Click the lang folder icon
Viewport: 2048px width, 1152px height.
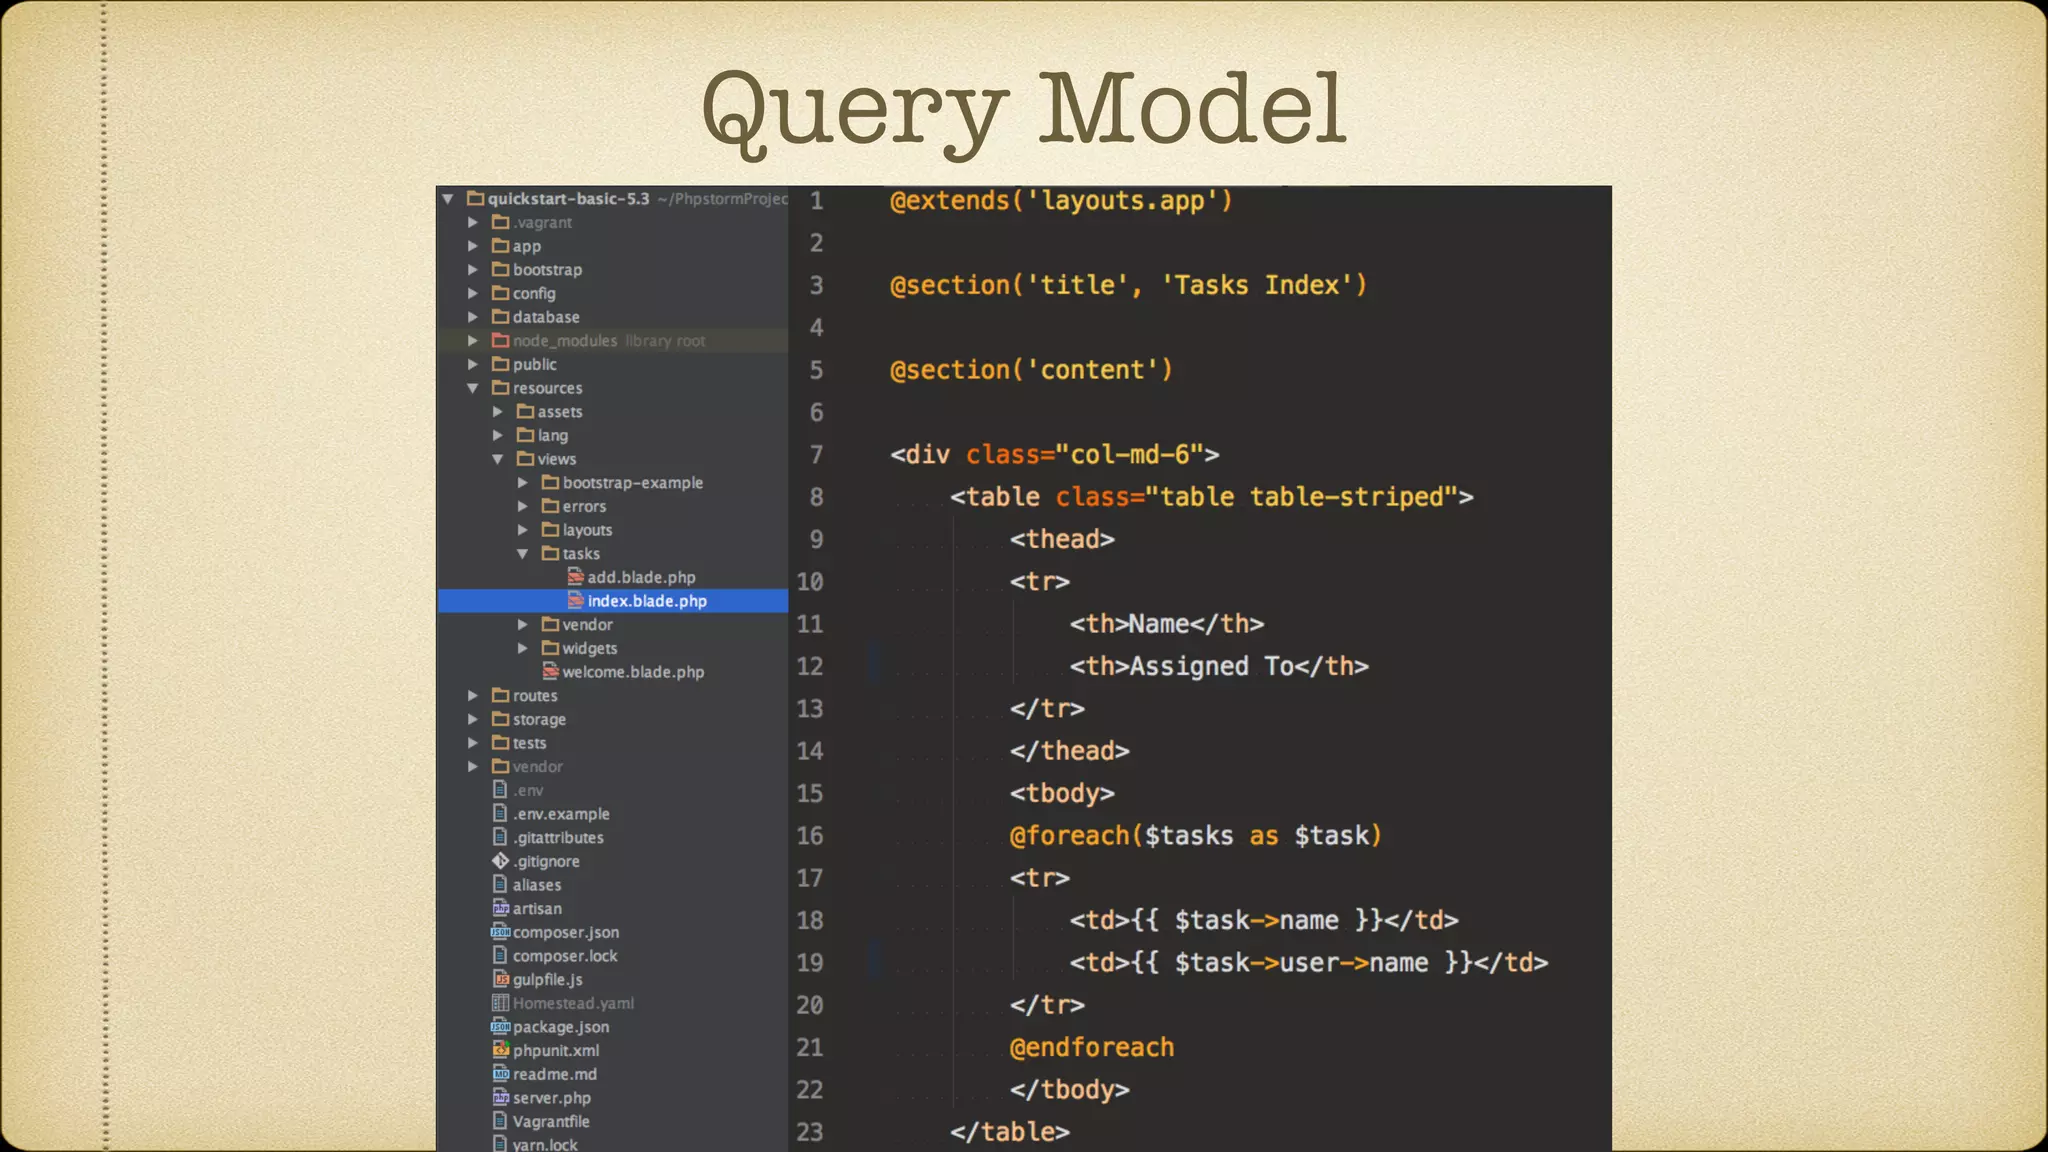click(x=526, y=435)
